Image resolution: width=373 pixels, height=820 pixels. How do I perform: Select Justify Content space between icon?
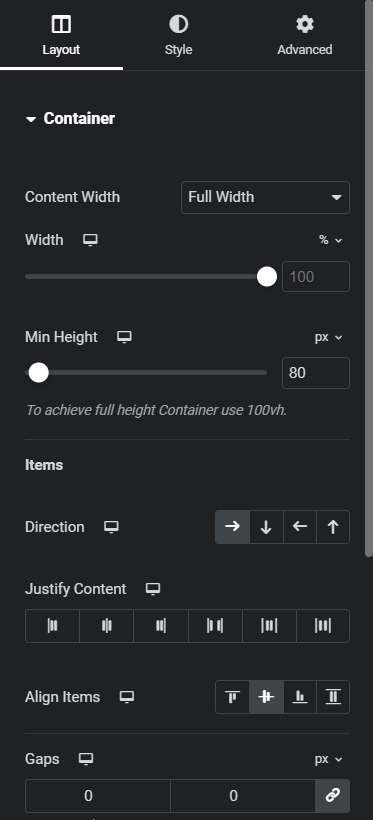215,625
